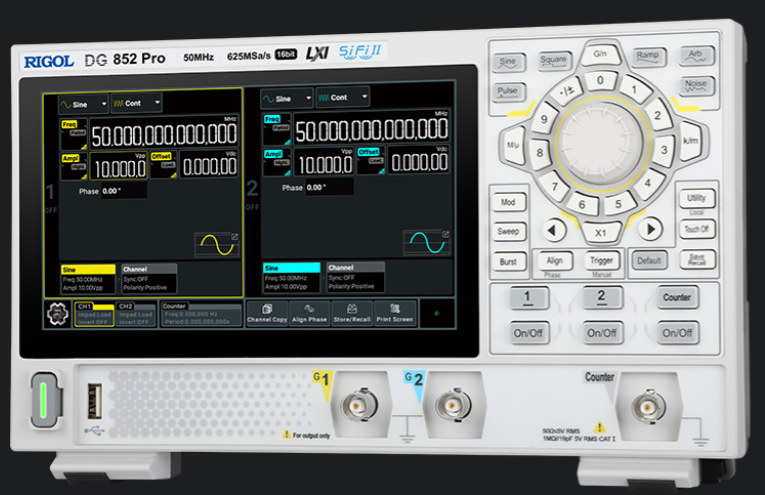Image resolution: width=765 pixels, height=495 pixels.
Task: Push the Ramp waveform key
Action: coord(648,57)
